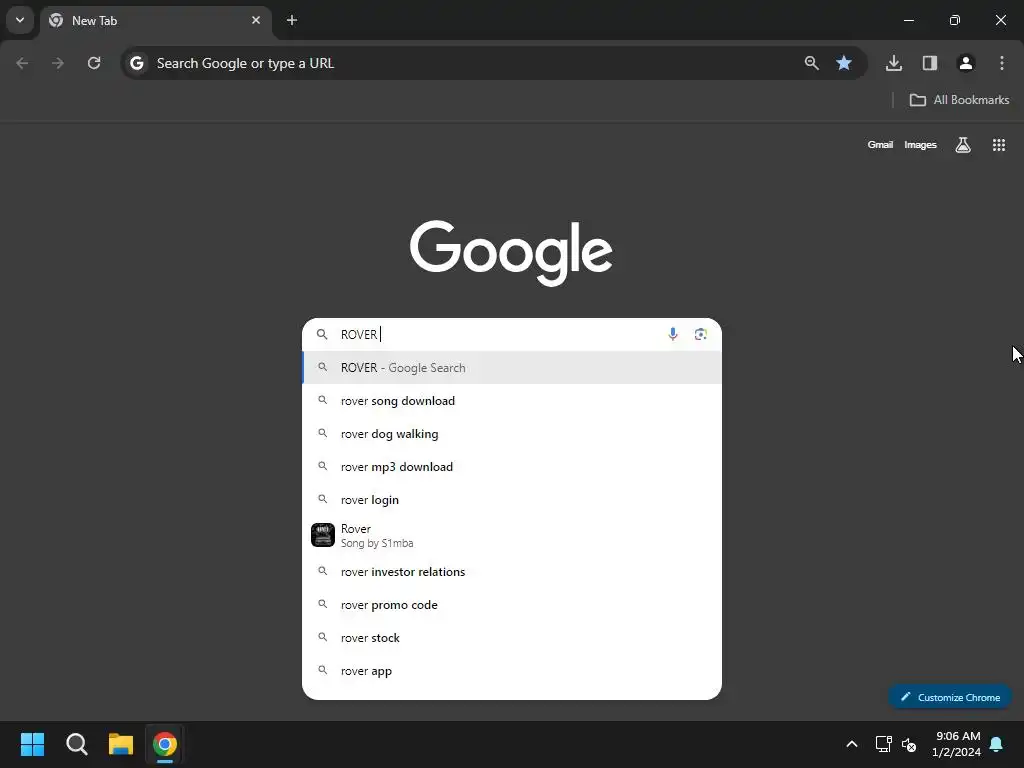Select 'ROVER - Google Search' suggestion

[x=512, y=368]
